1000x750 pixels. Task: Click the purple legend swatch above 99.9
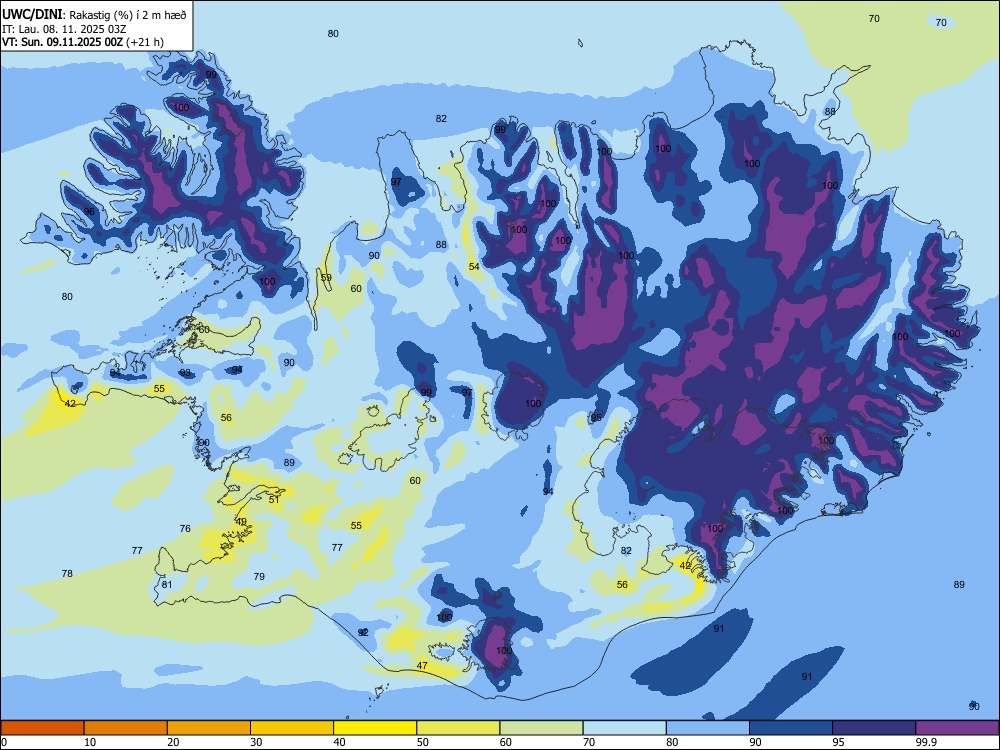point(957,728)
